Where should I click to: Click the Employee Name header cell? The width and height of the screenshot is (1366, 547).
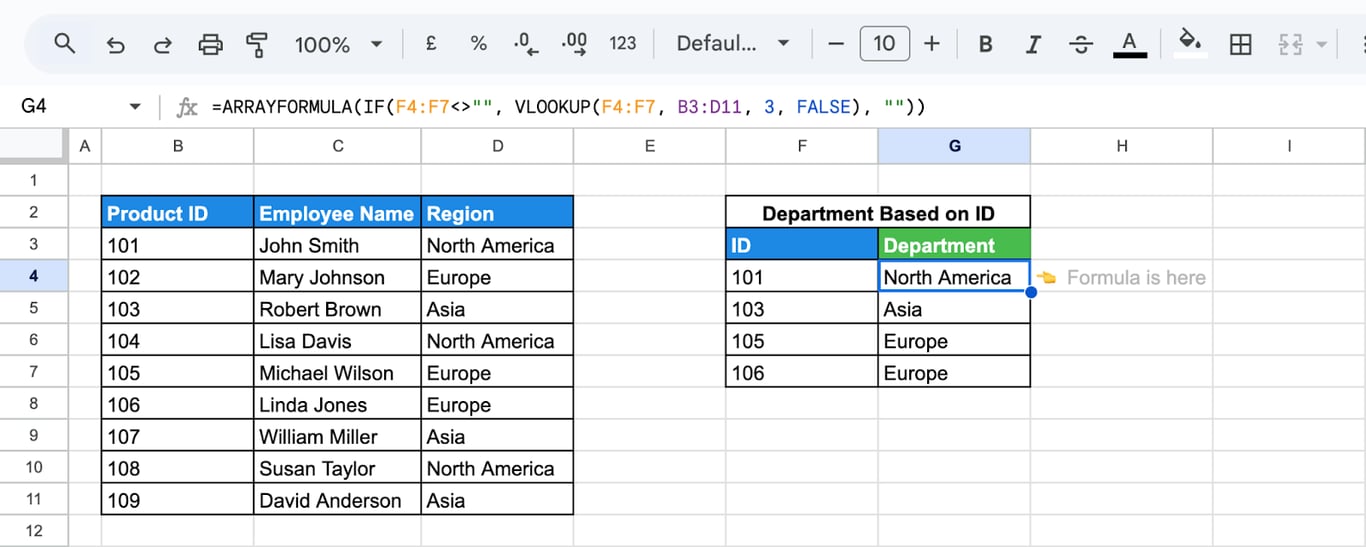pos(338,213)
